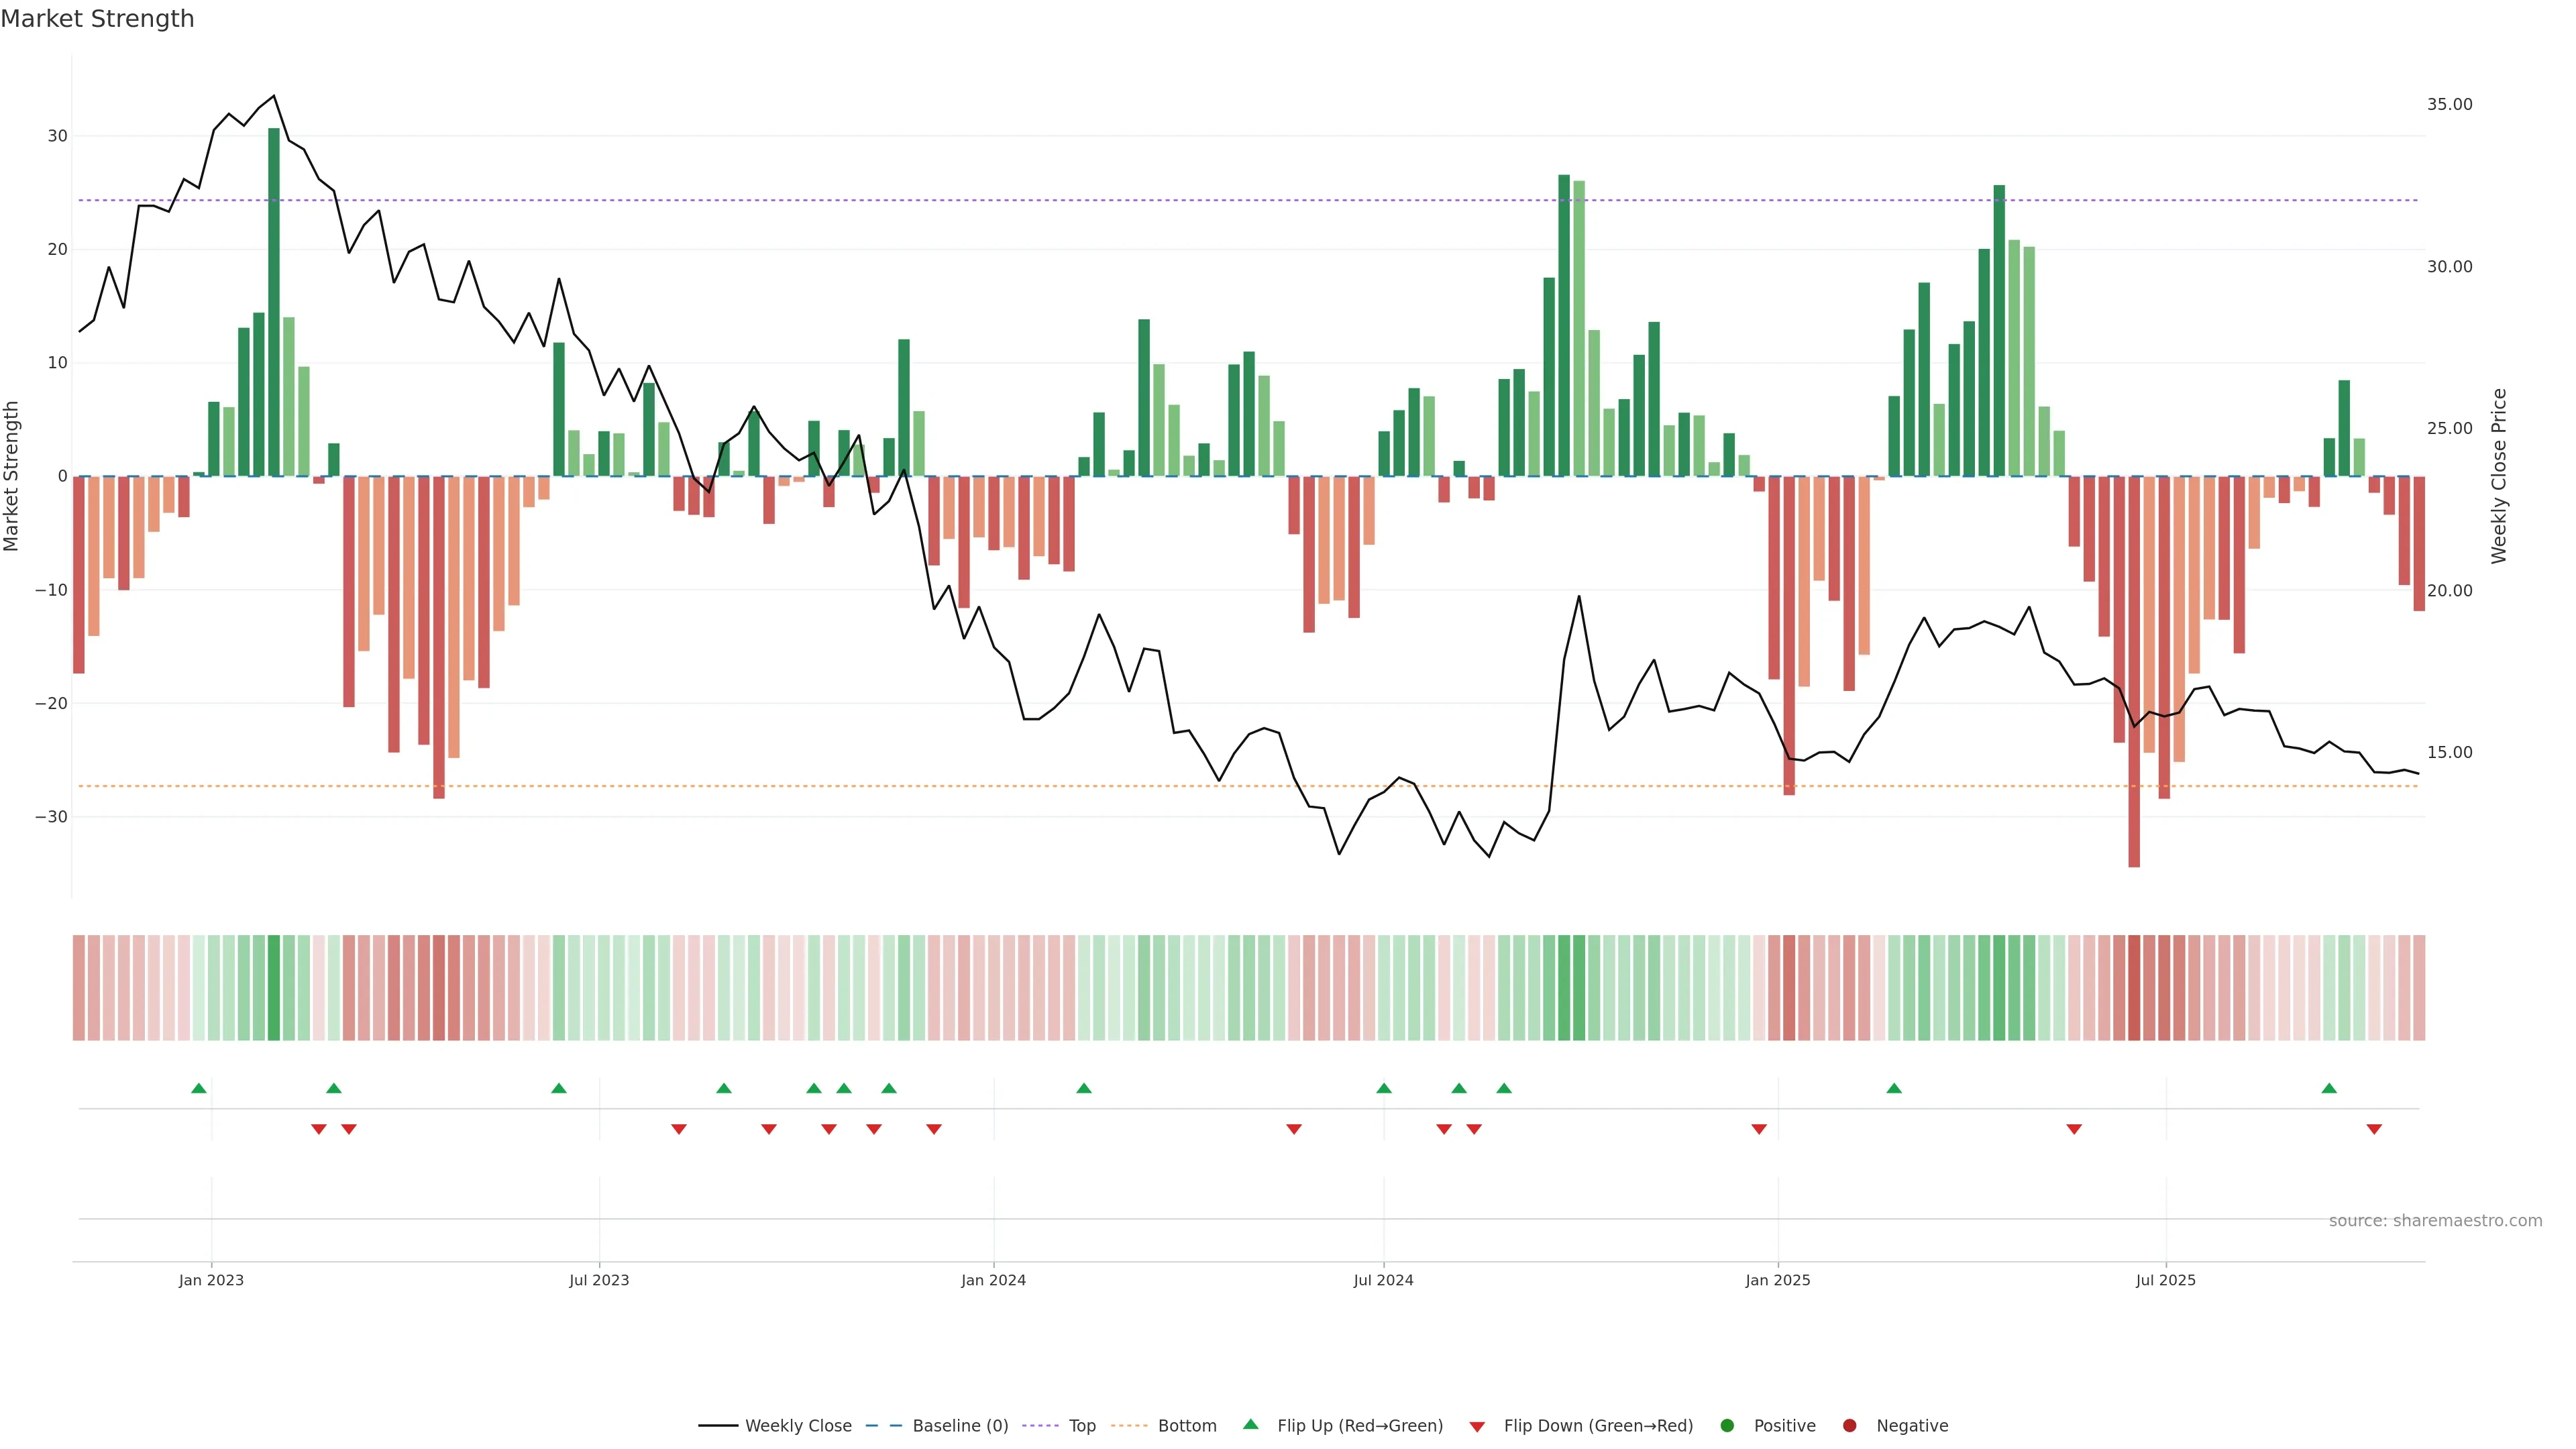Viewport: 2576px width, 1449px height.
Task: Click the tallest green bar near 30
Action: (x=274, y=300)
